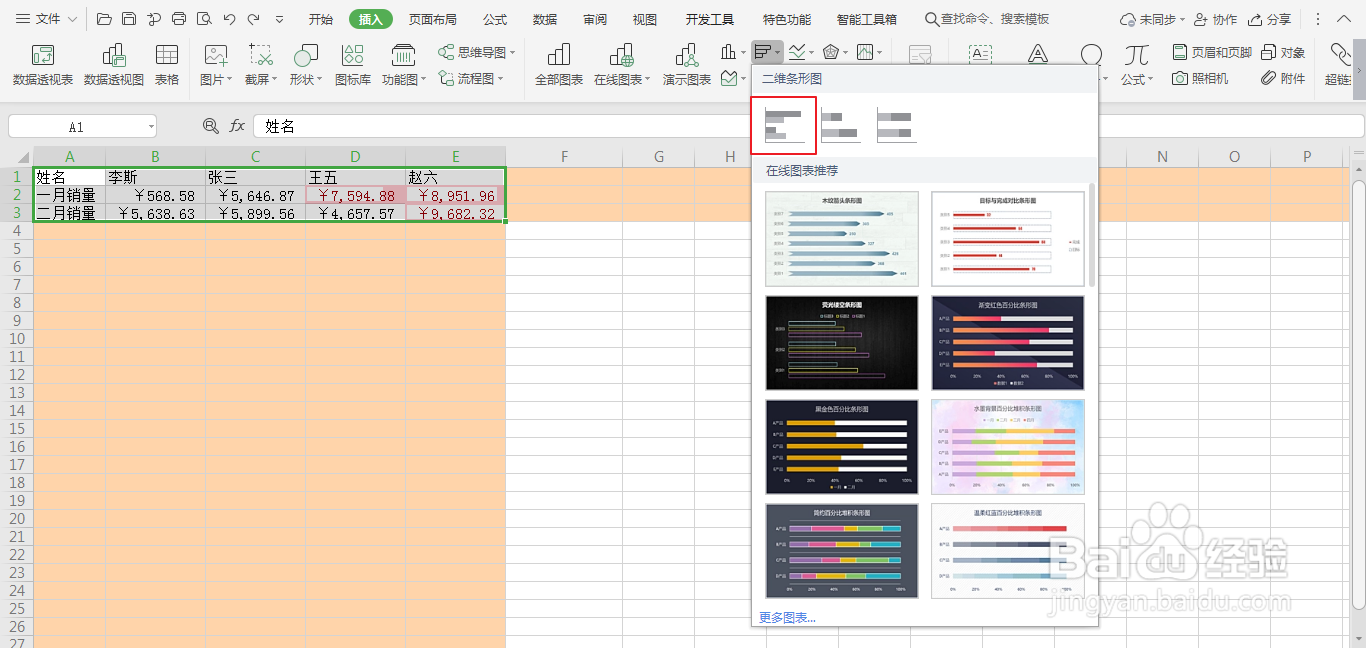Switch to the 数据 tab
Image resolution: width=1366 pixels, height=648 pixels.
click(x=545, y=19)
